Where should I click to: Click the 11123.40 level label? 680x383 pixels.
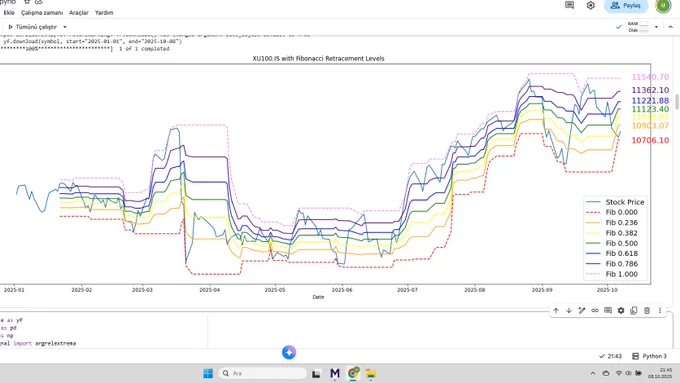point(650,109)
